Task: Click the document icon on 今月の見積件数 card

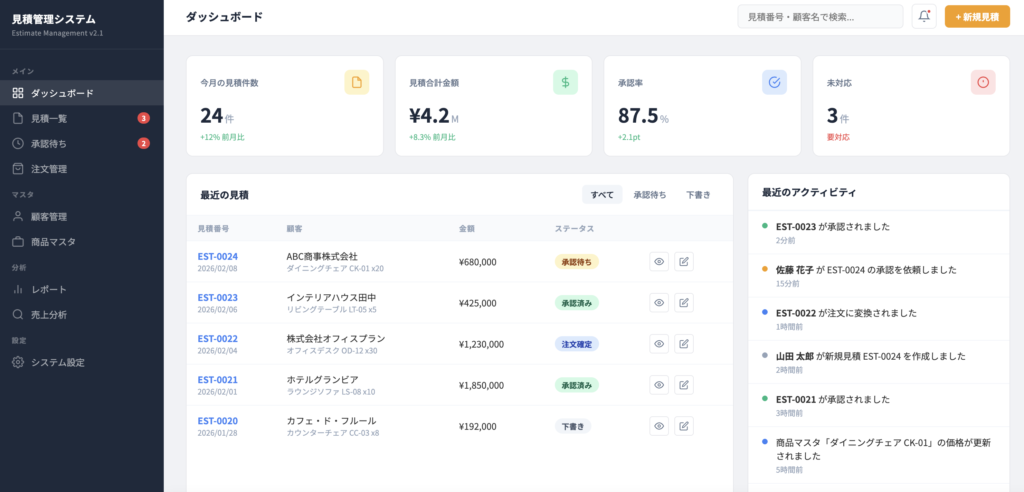Action: [x=357, y=82]
